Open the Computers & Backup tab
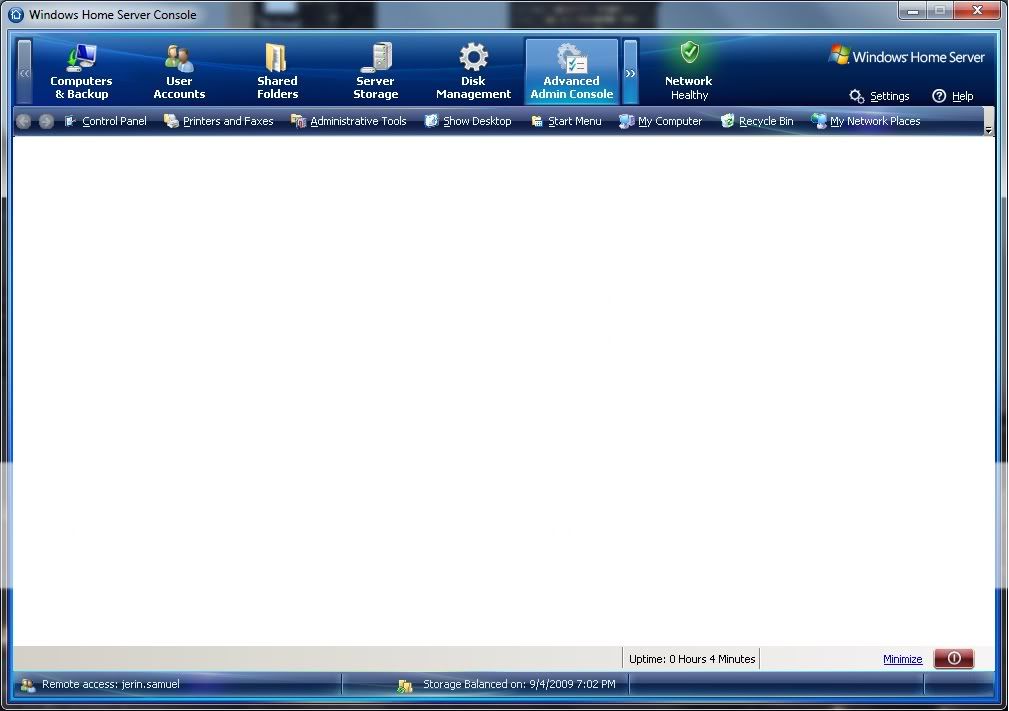 tap(81, 71)
